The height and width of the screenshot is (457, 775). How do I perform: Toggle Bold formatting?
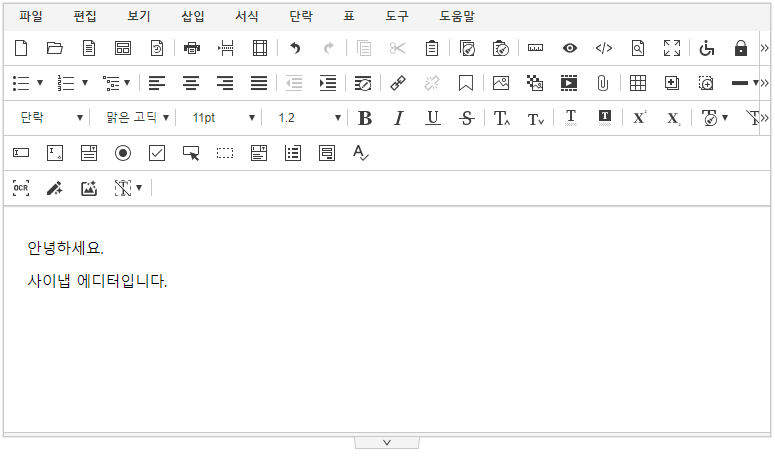365,118
